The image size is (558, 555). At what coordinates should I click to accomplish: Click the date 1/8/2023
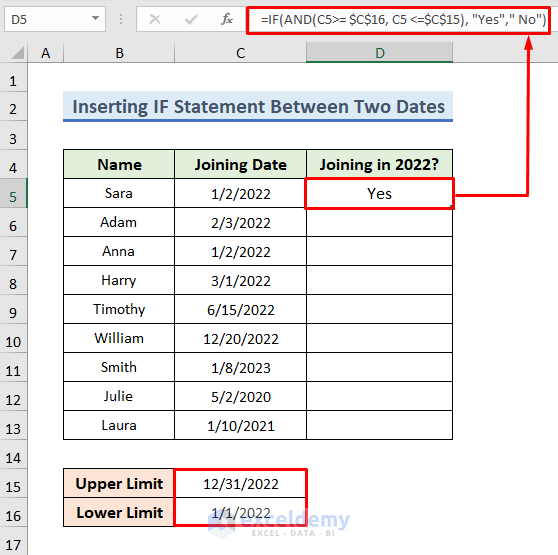click(x=241, y=368)
